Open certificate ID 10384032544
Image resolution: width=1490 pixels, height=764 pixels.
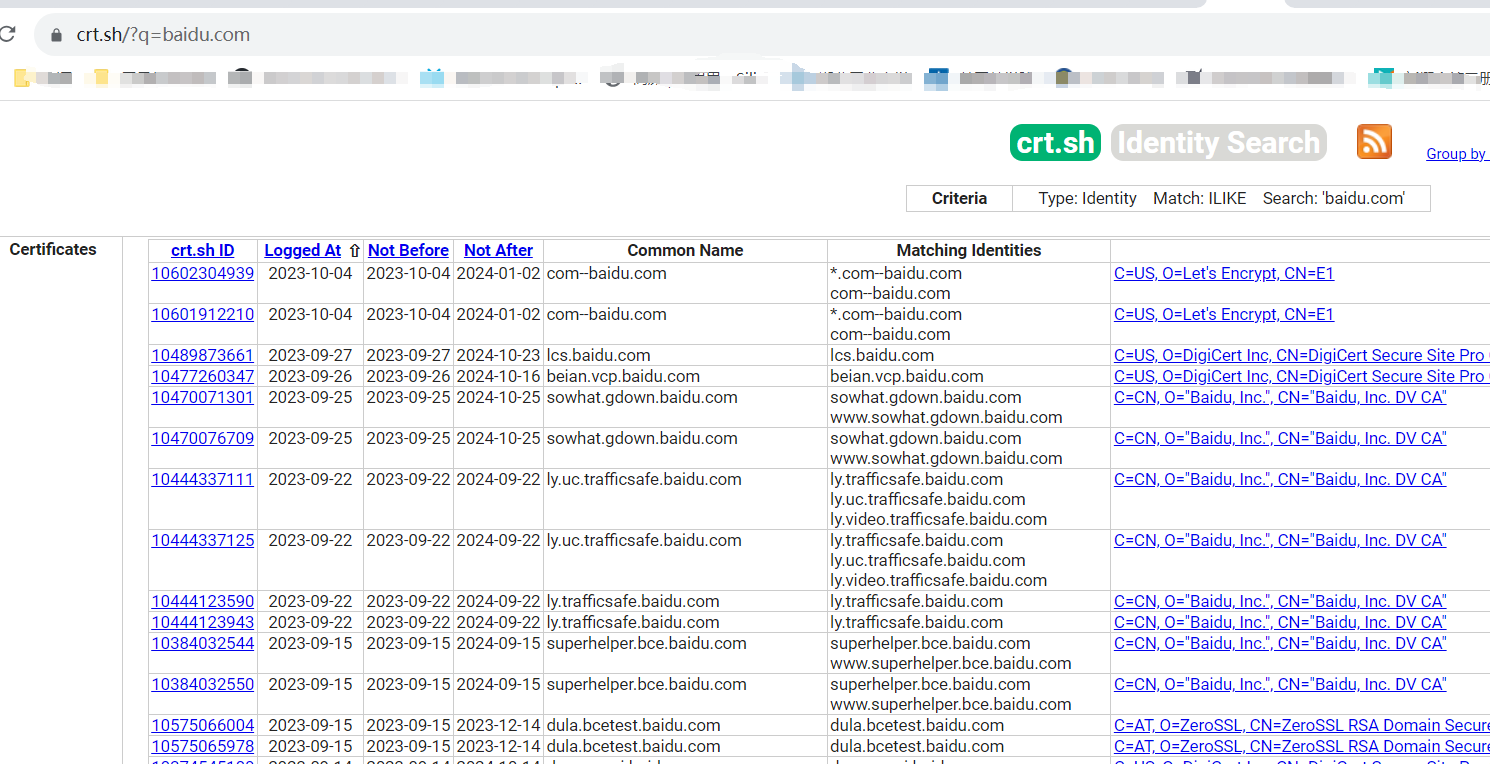[x=203, y=643]
